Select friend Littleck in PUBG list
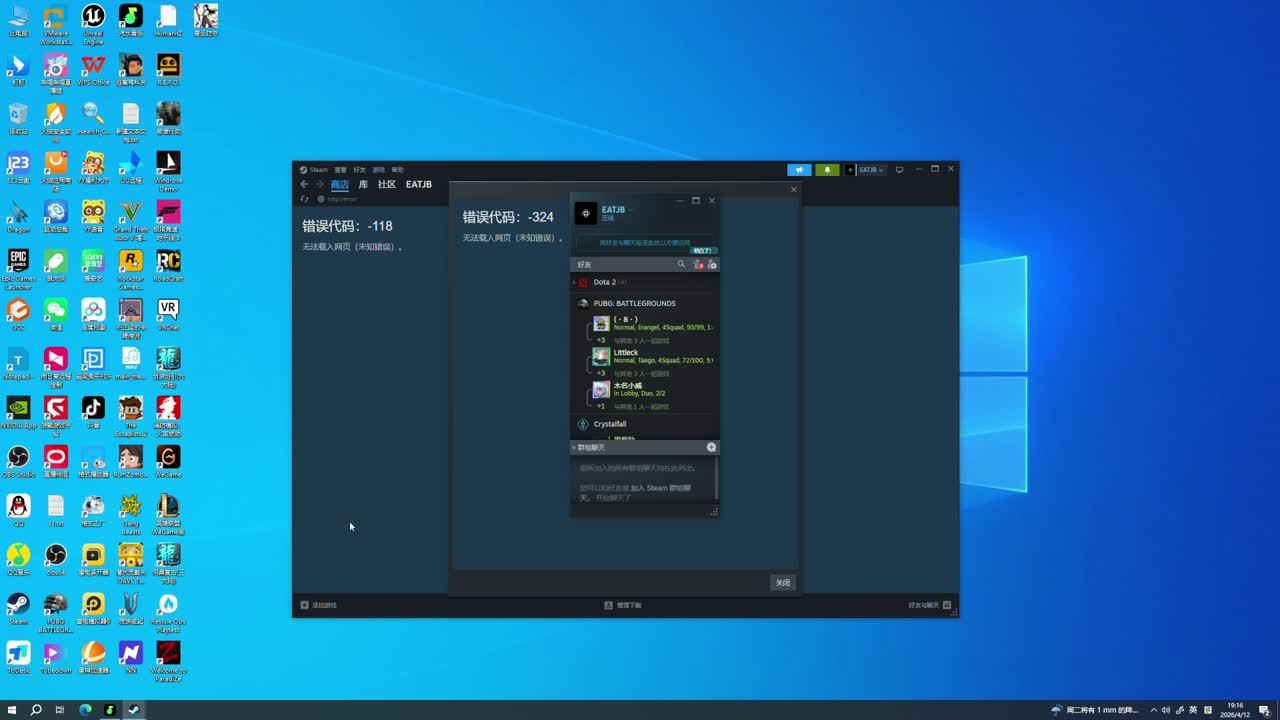1280x720 pixels. [x=626, y=353]
